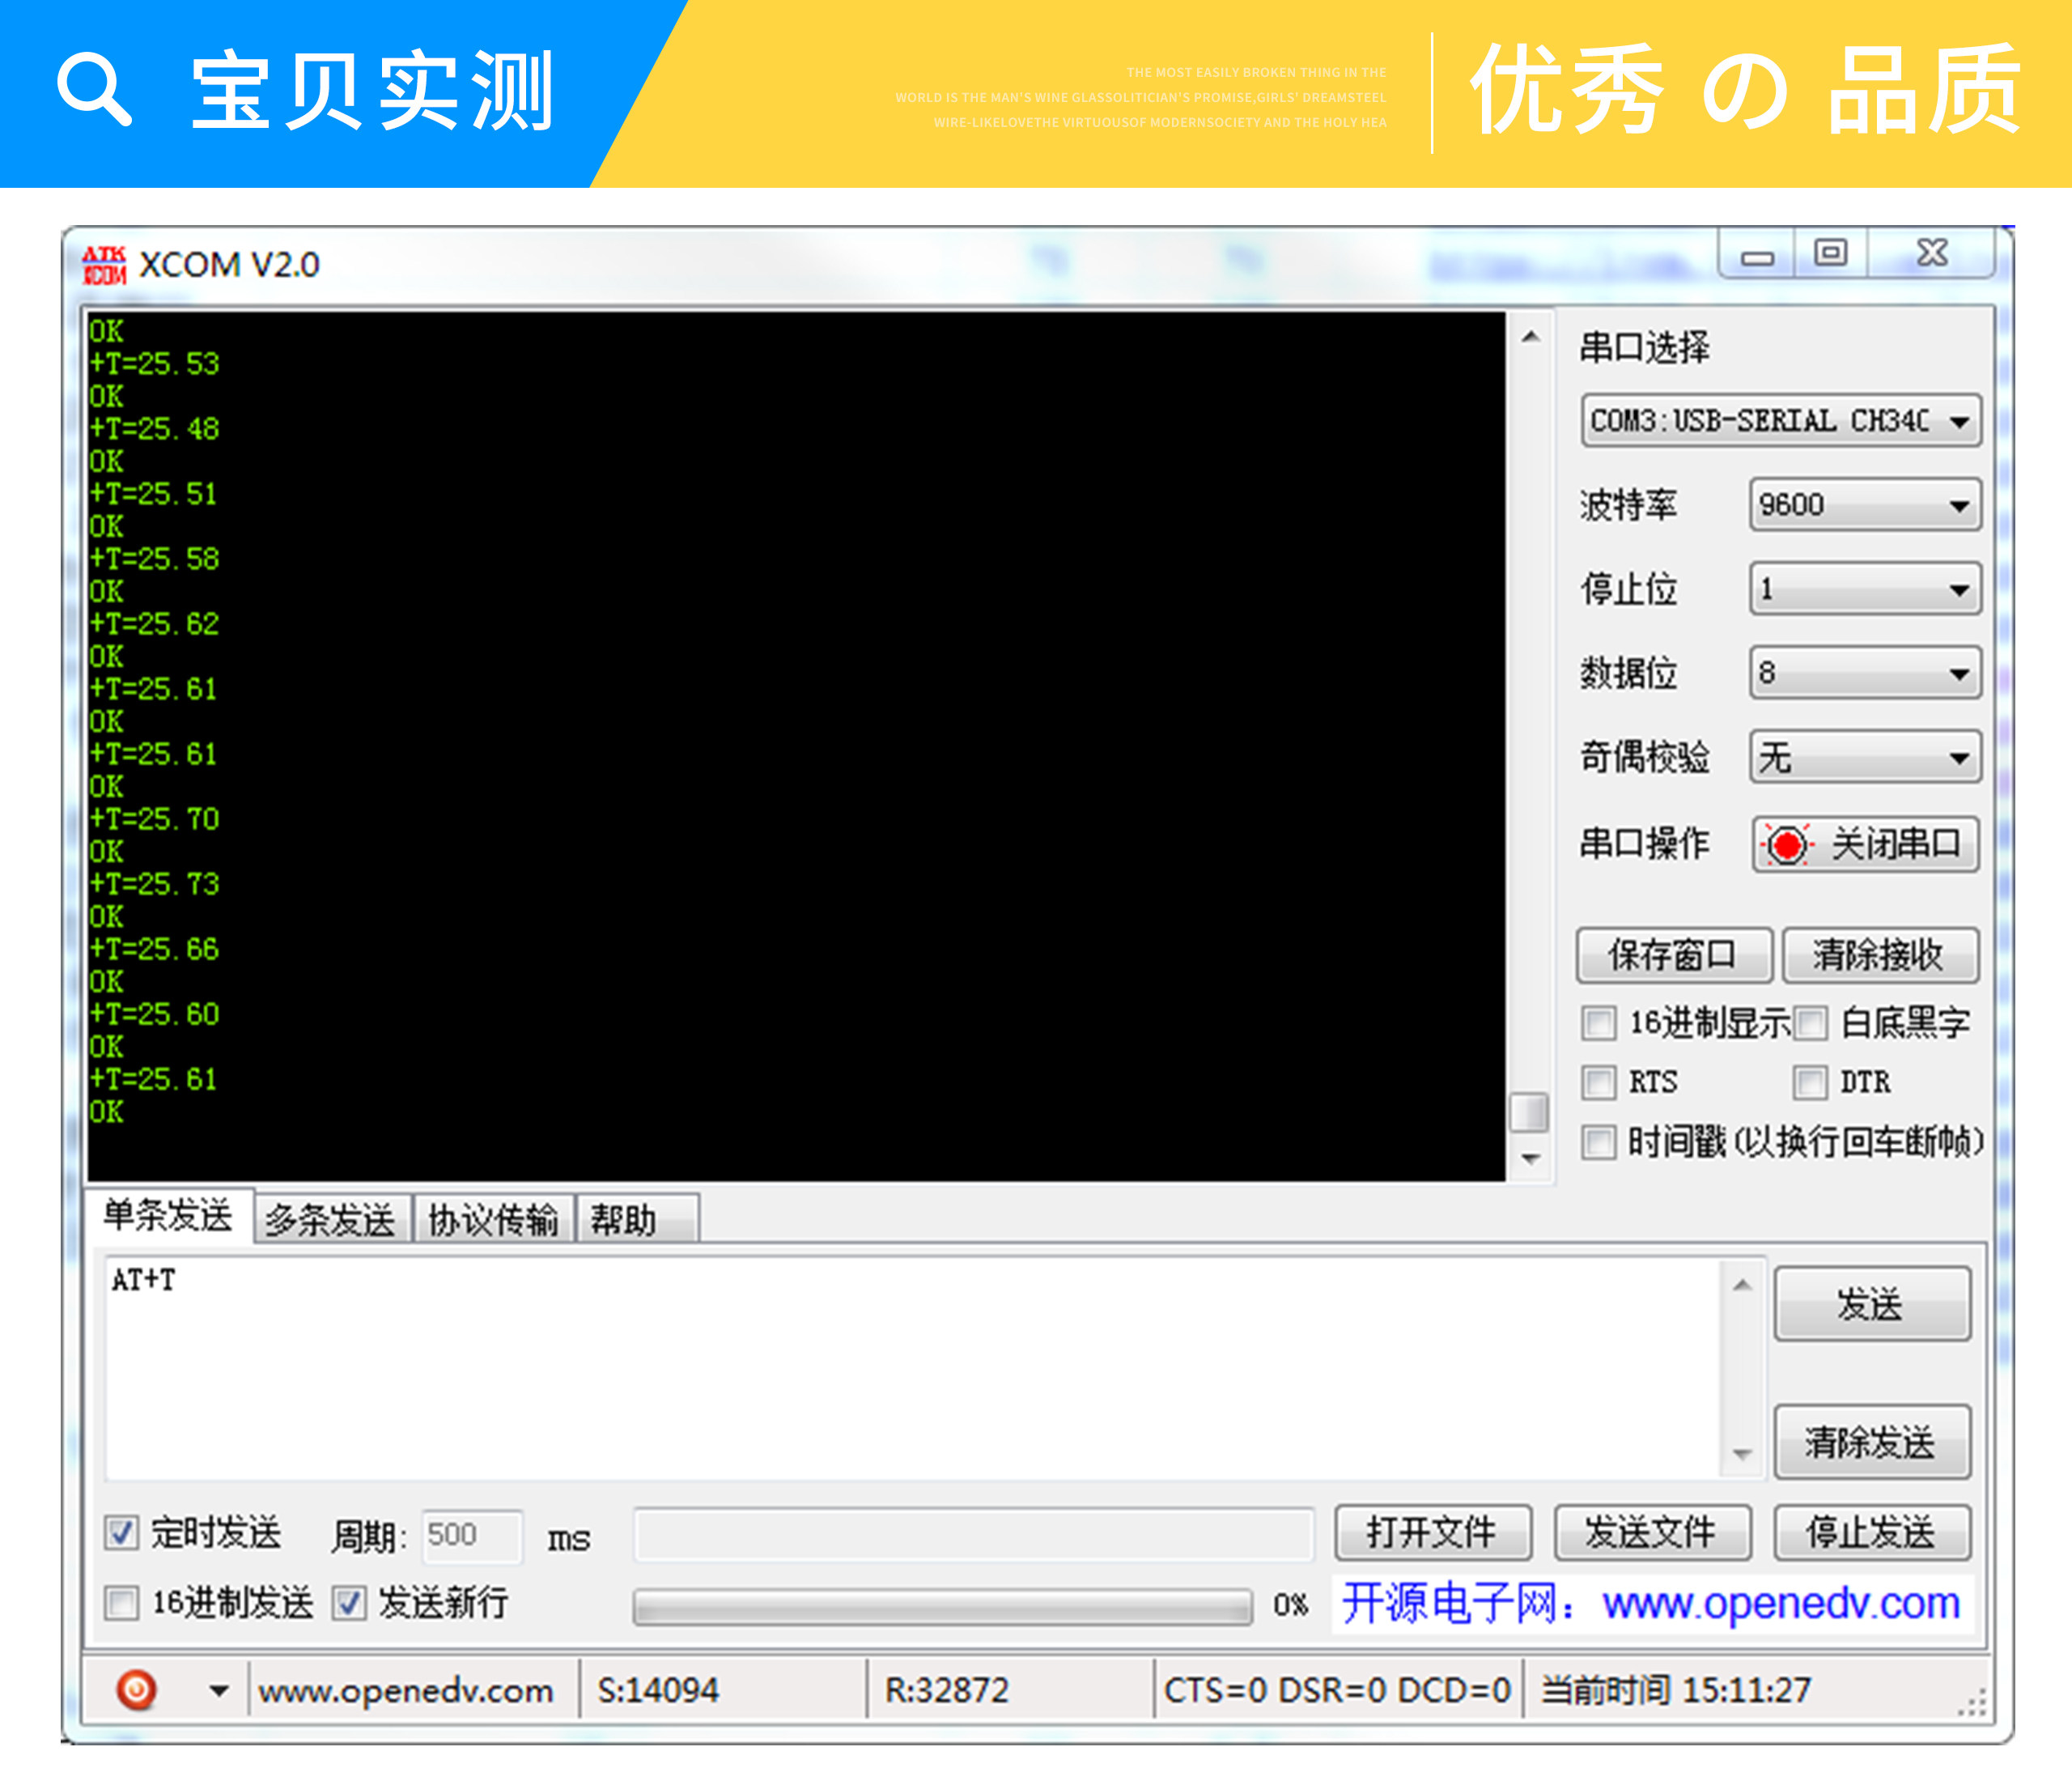Screen dimensions: 2072x1781
Task: Open the arrow menu beside the status bar icon
Action: [218, 1690]
